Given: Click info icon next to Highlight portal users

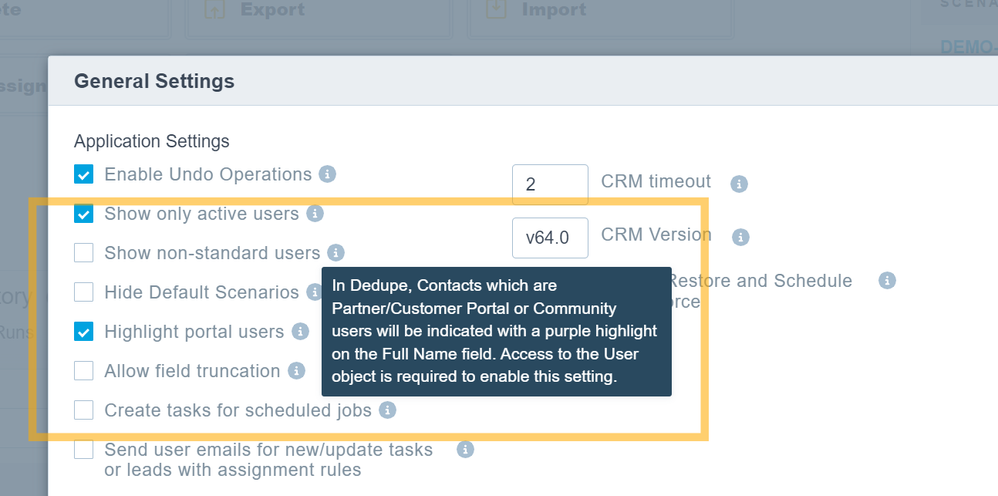Looking at the screenshot, I should 300,331.
